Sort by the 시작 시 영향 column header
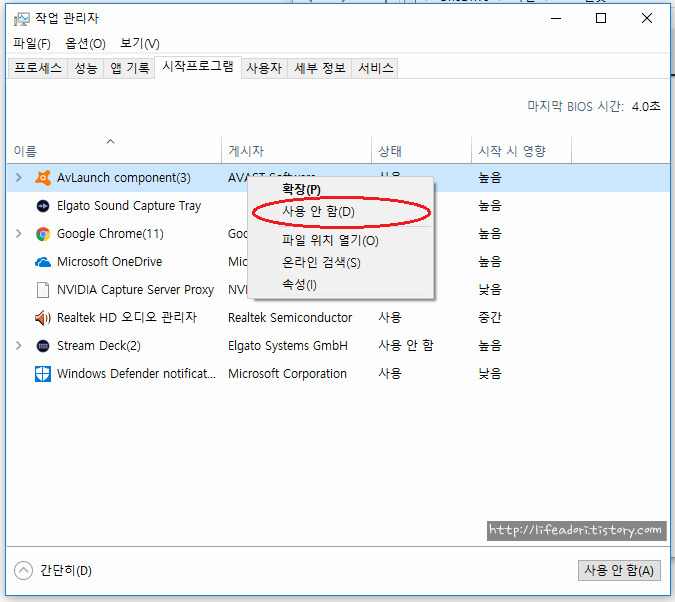Viewport: 675px width, 602px height. [x=521, y=150]
